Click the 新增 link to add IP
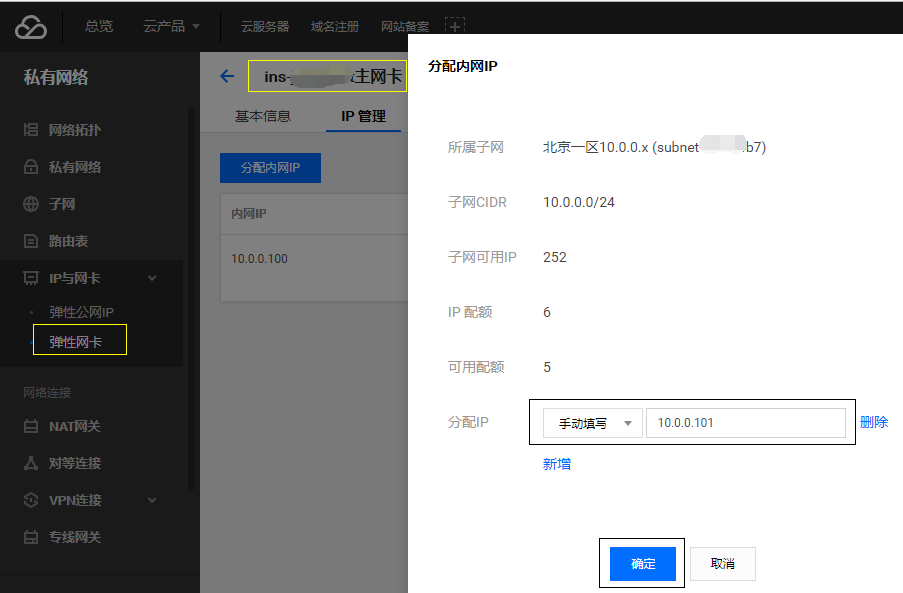This screenshot has width=903, height=593. coord(557,464)
